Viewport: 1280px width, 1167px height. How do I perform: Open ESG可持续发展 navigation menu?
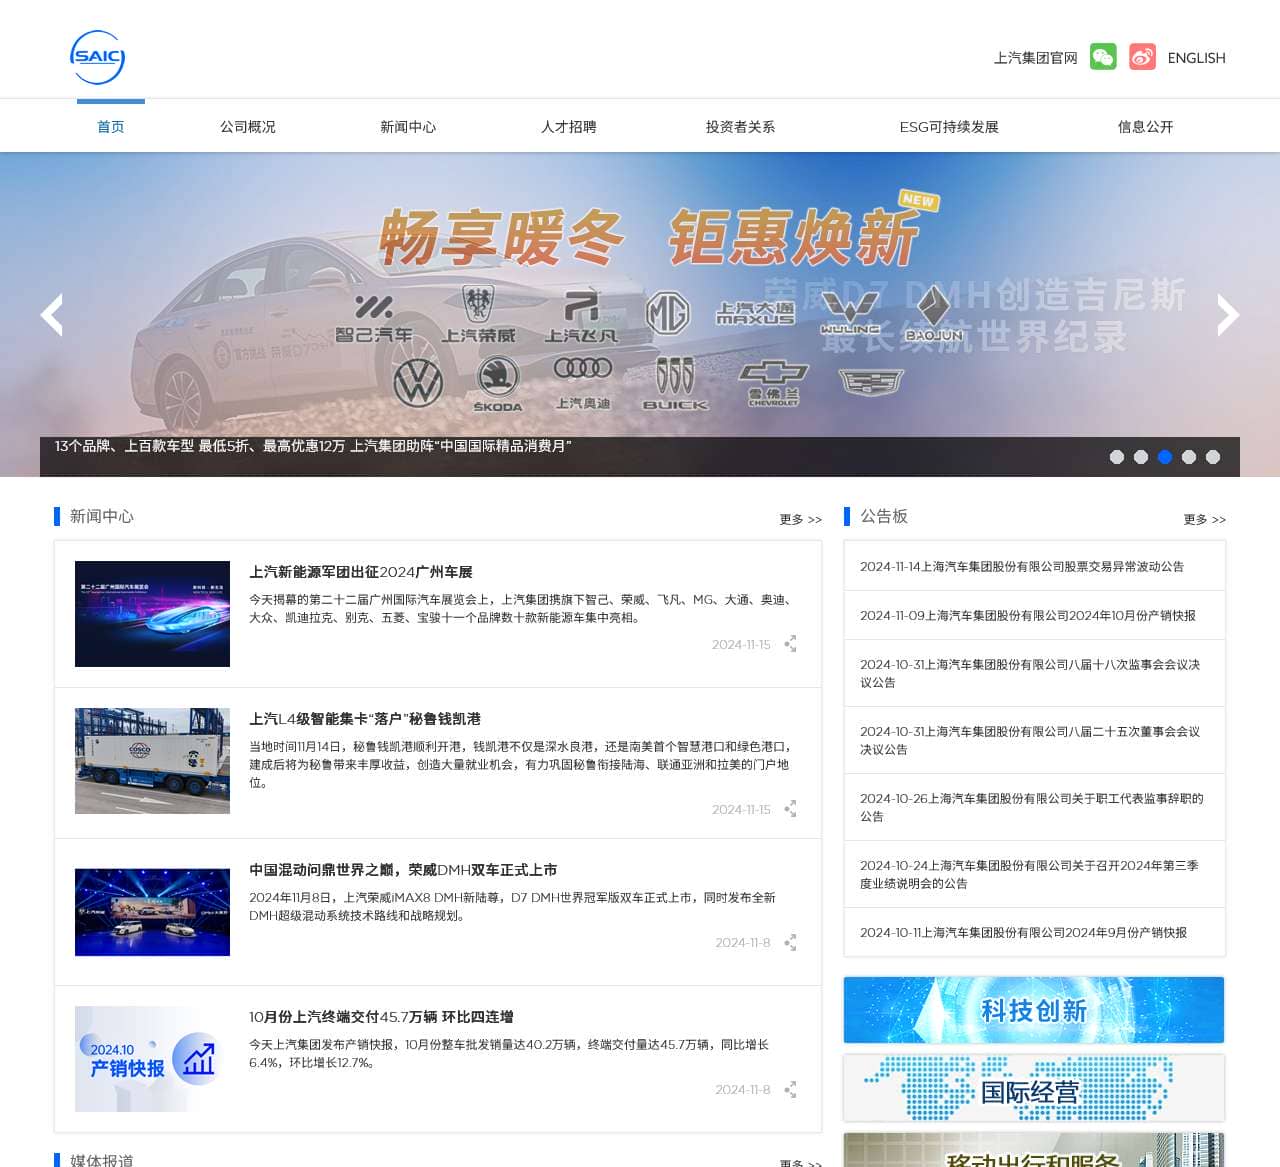[949, 127]
